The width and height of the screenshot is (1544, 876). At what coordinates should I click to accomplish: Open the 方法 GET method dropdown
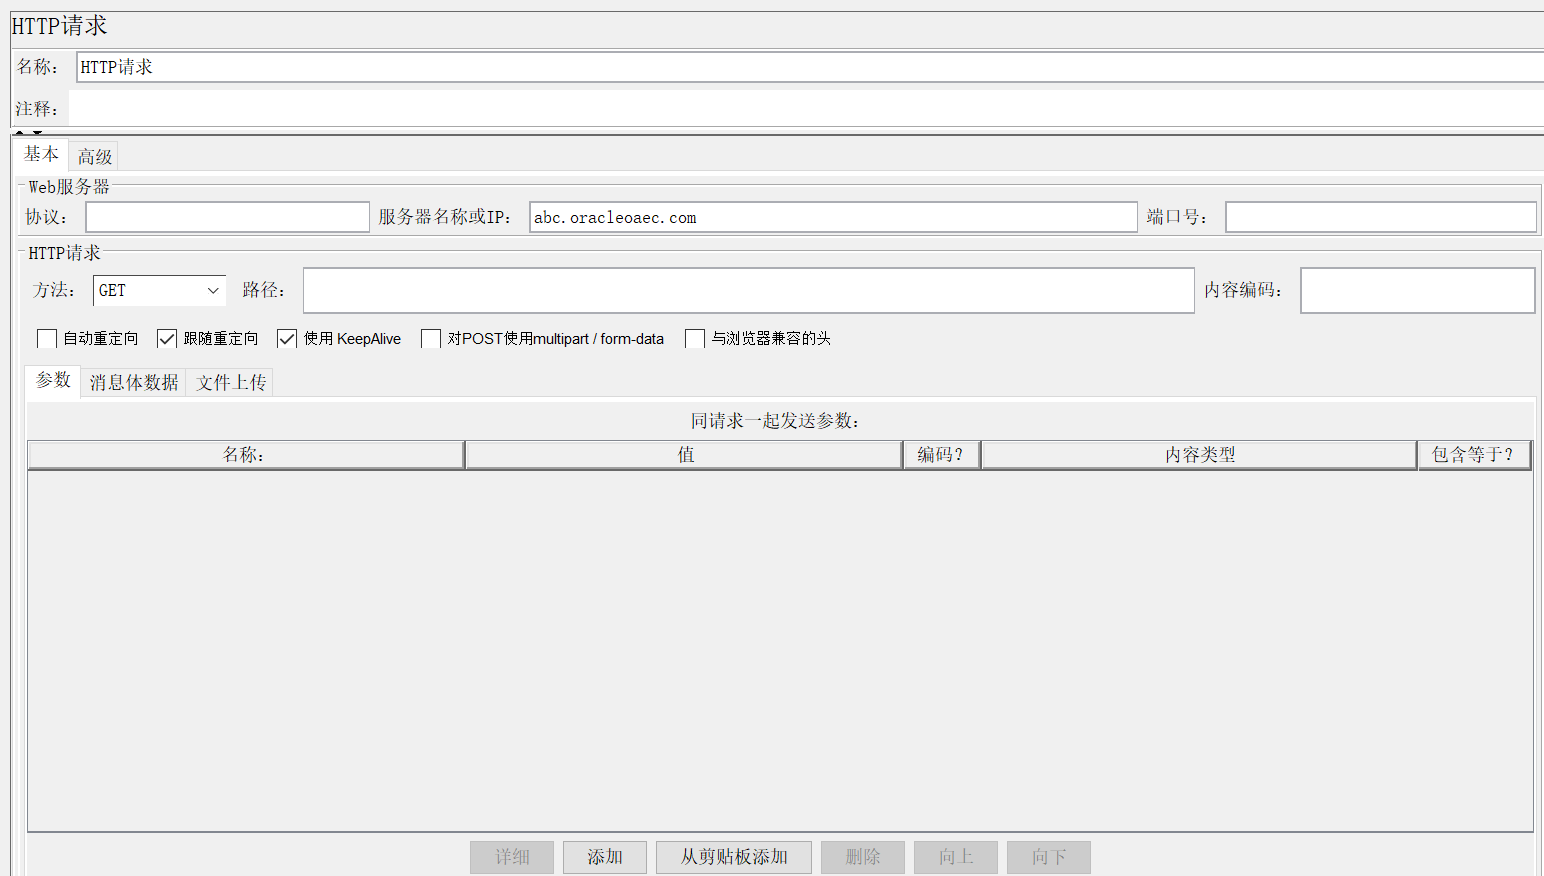tap(159, 290)
